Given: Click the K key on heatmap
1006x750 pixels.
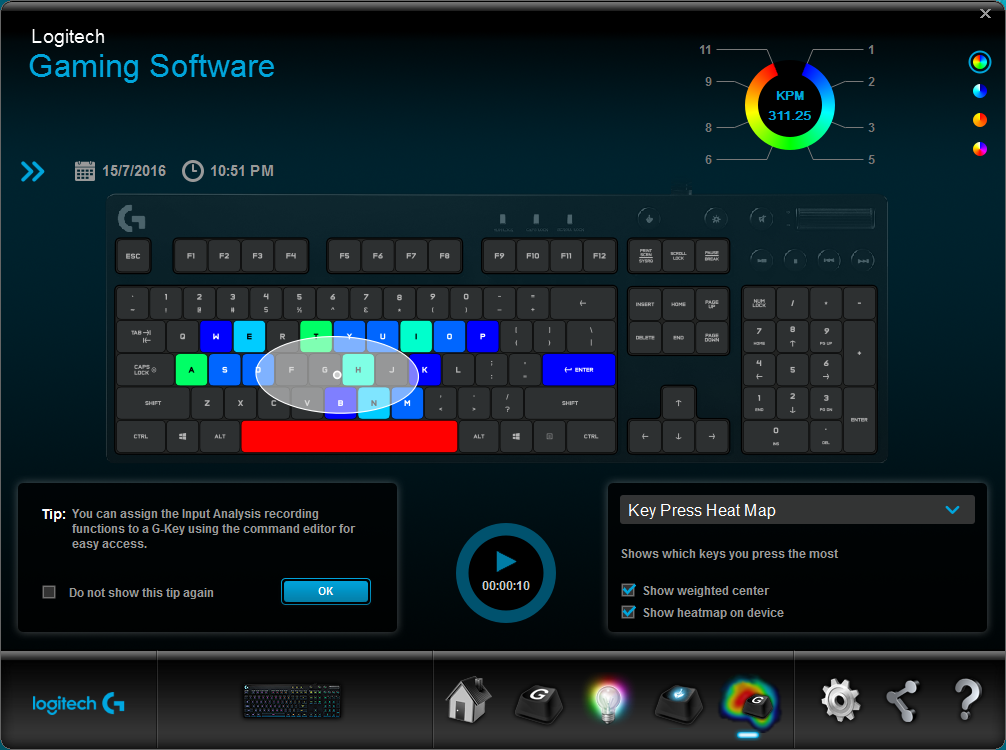Looking at the screenshot, I should click(425, 370).
